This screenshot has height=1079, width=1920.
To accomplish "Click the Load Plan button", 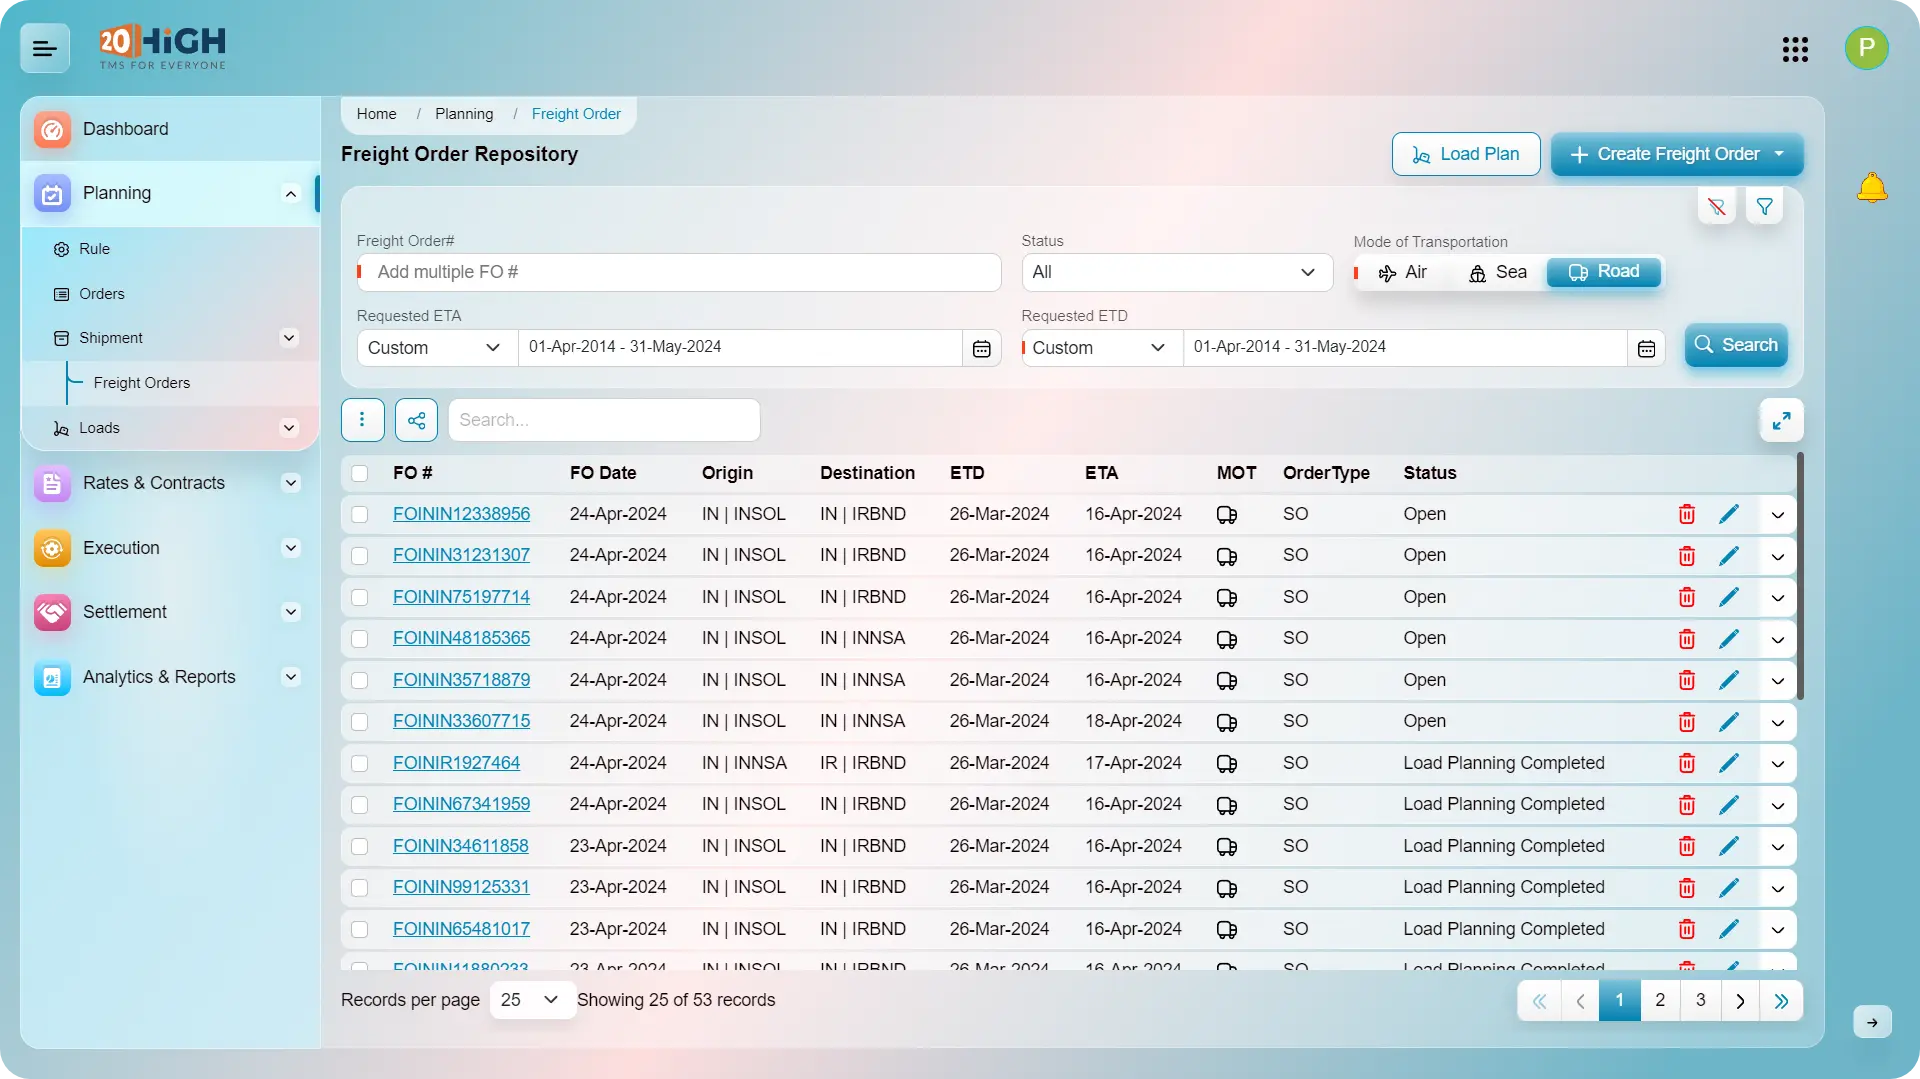I will pyautogui.click(x=1466, y=154).
